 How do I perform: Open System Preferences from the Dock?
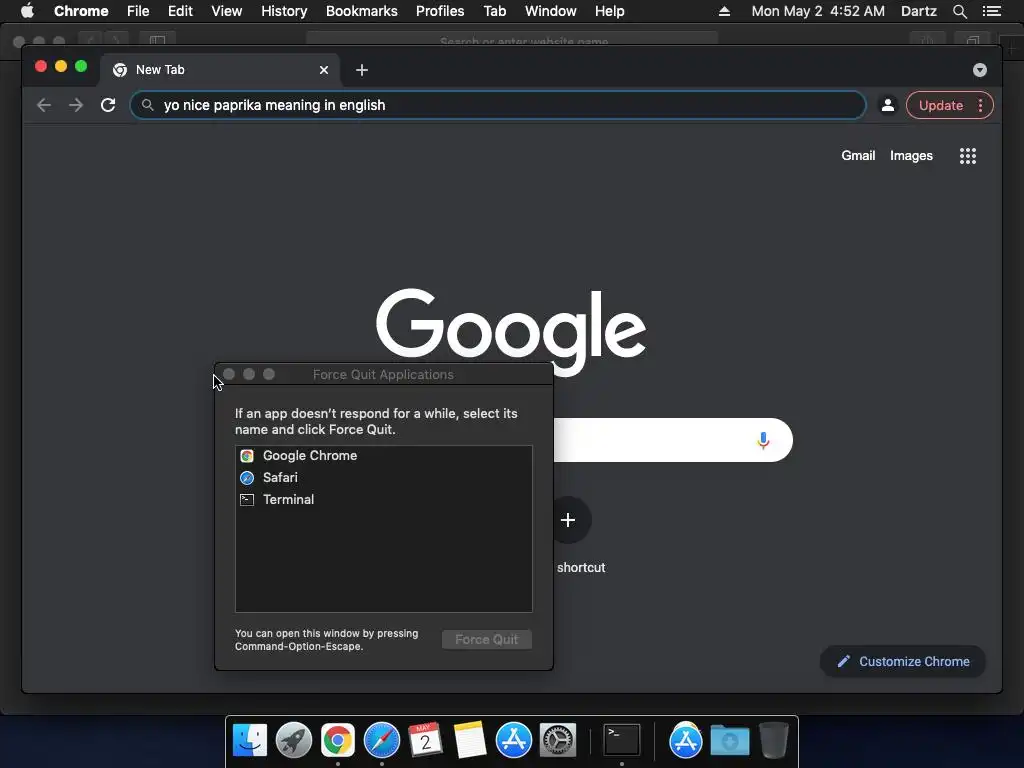[x=558, y=741]
